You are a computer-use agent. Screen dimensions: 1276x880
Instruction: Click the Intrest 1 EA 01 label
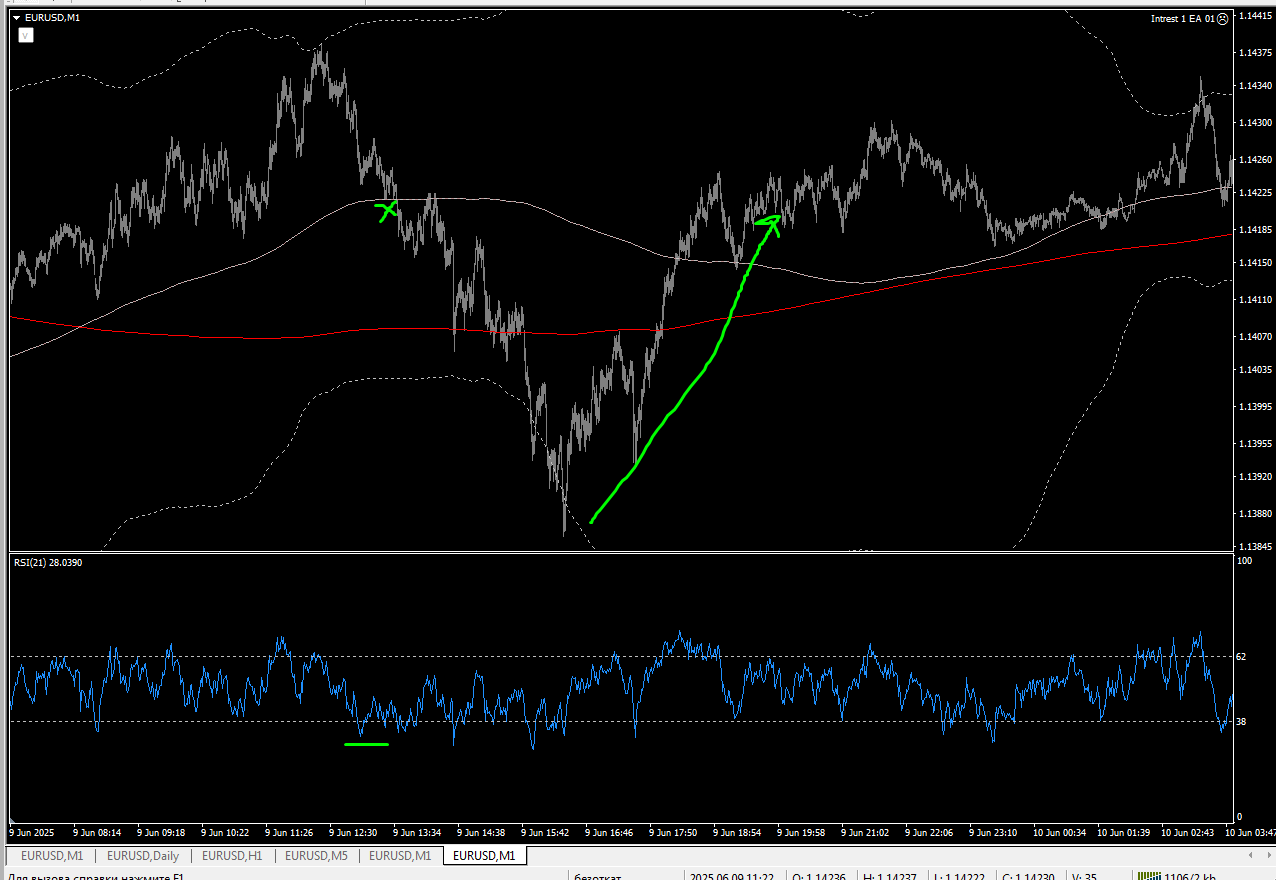pos(1183,18)
